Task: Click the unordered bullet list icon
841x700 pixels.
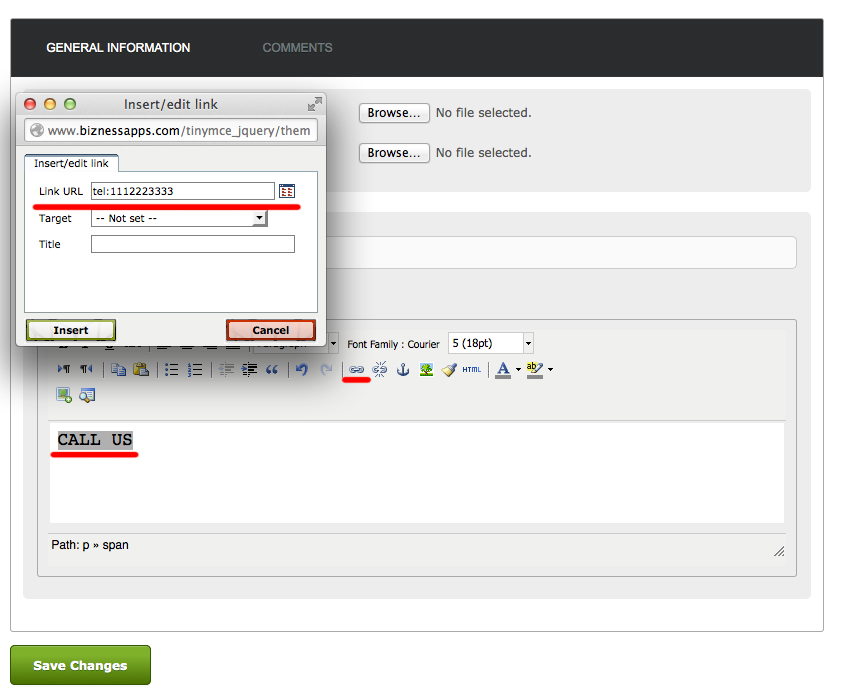Action: (x=172, y=370)
